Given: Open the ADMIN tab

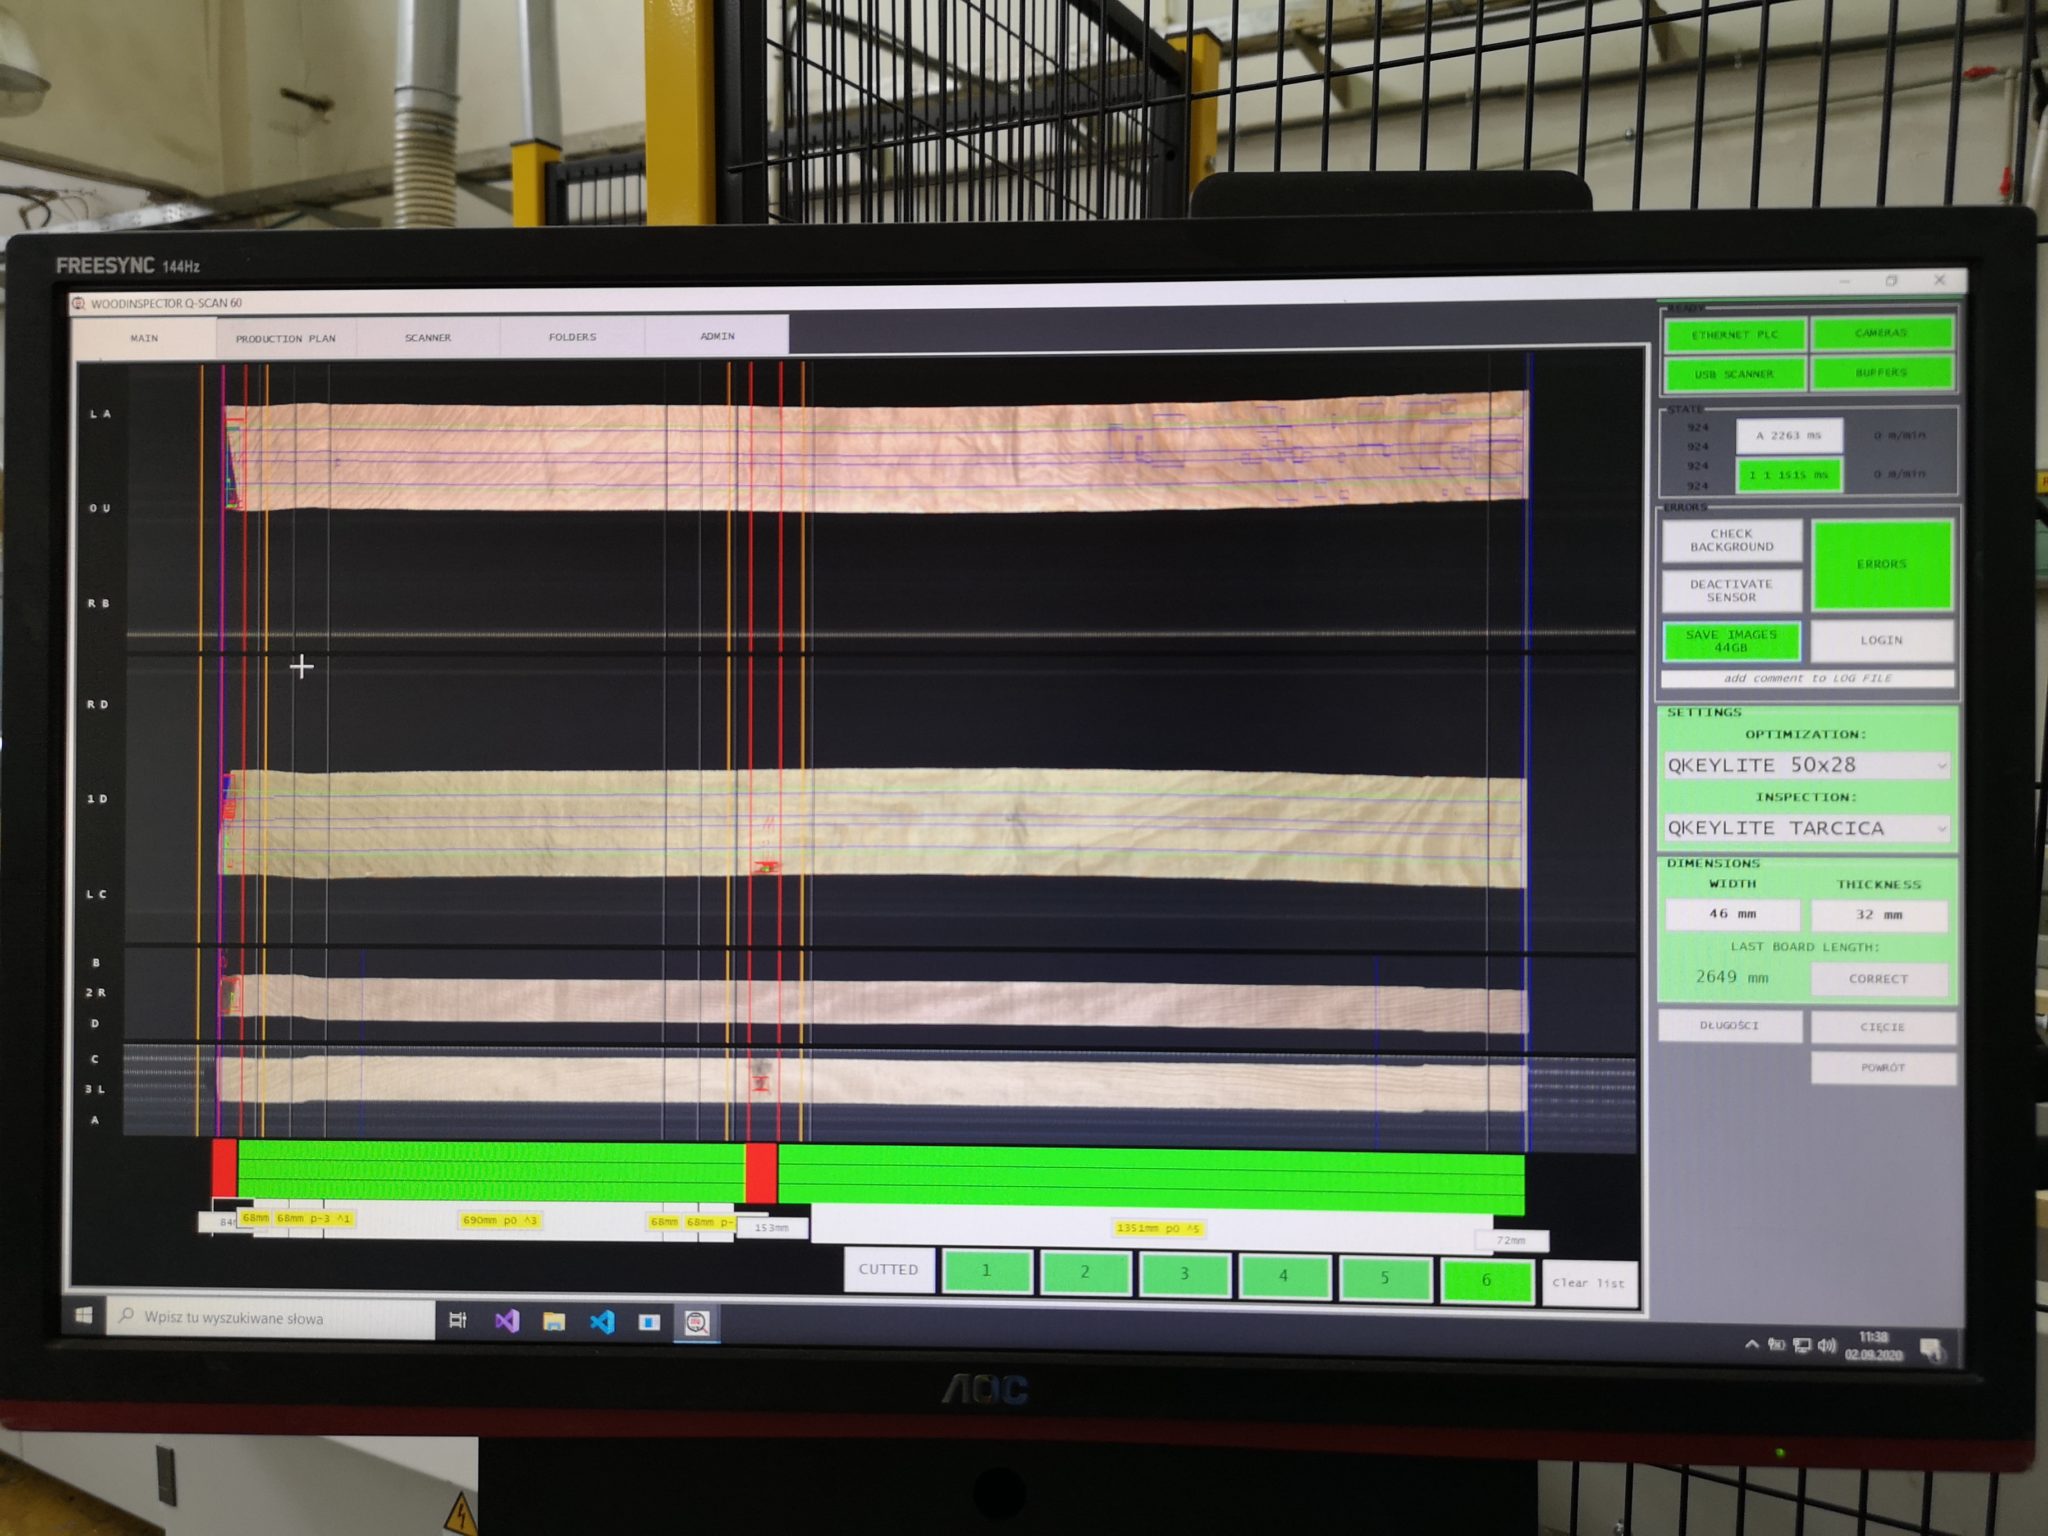Looking at the screenshot, I should 717,335.
